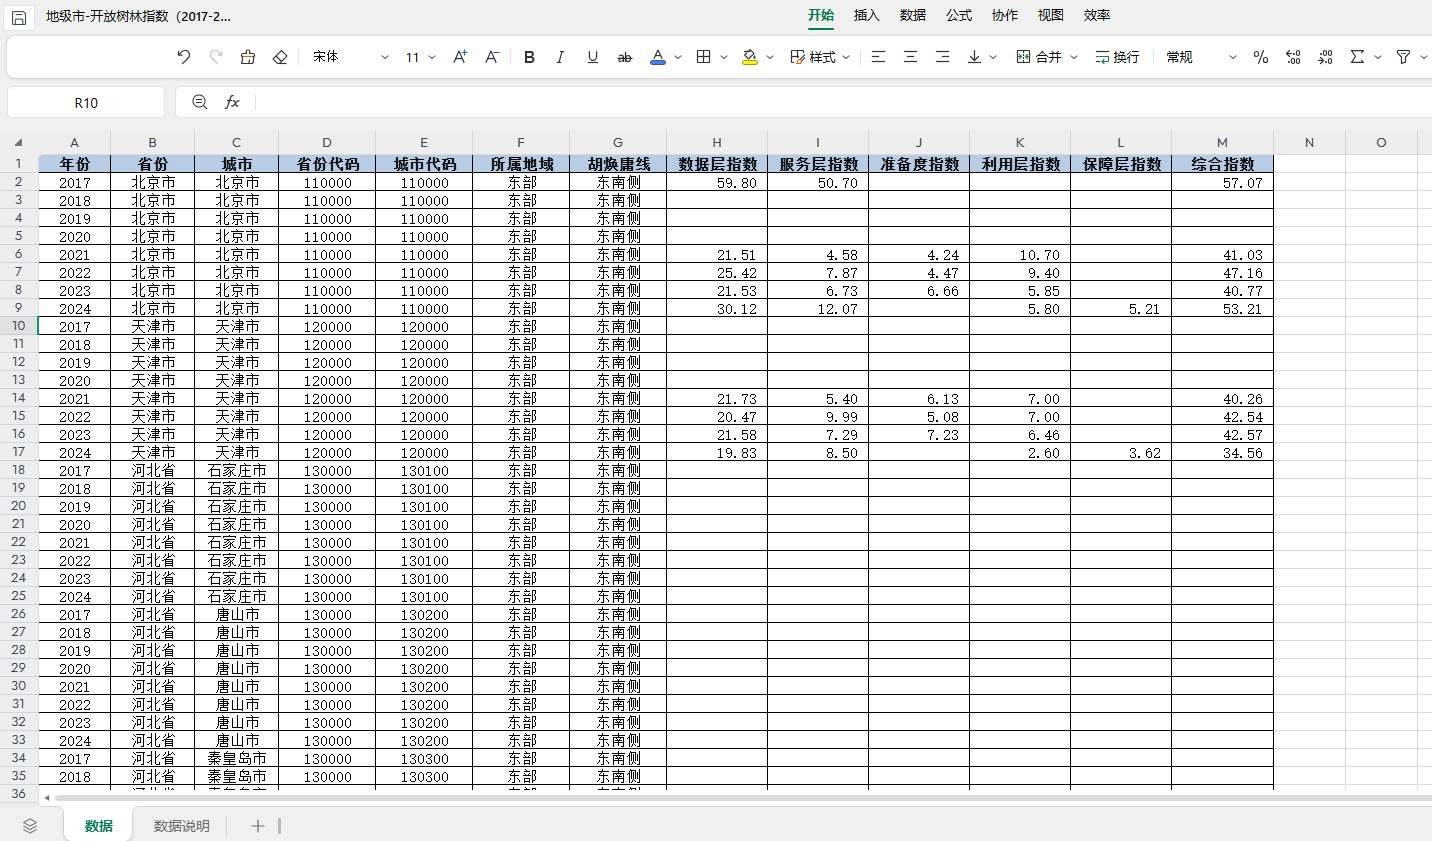This screenshot has height=841, width=1432.
Task: Align cell text to the right
Action: click(x=942, y=57)
